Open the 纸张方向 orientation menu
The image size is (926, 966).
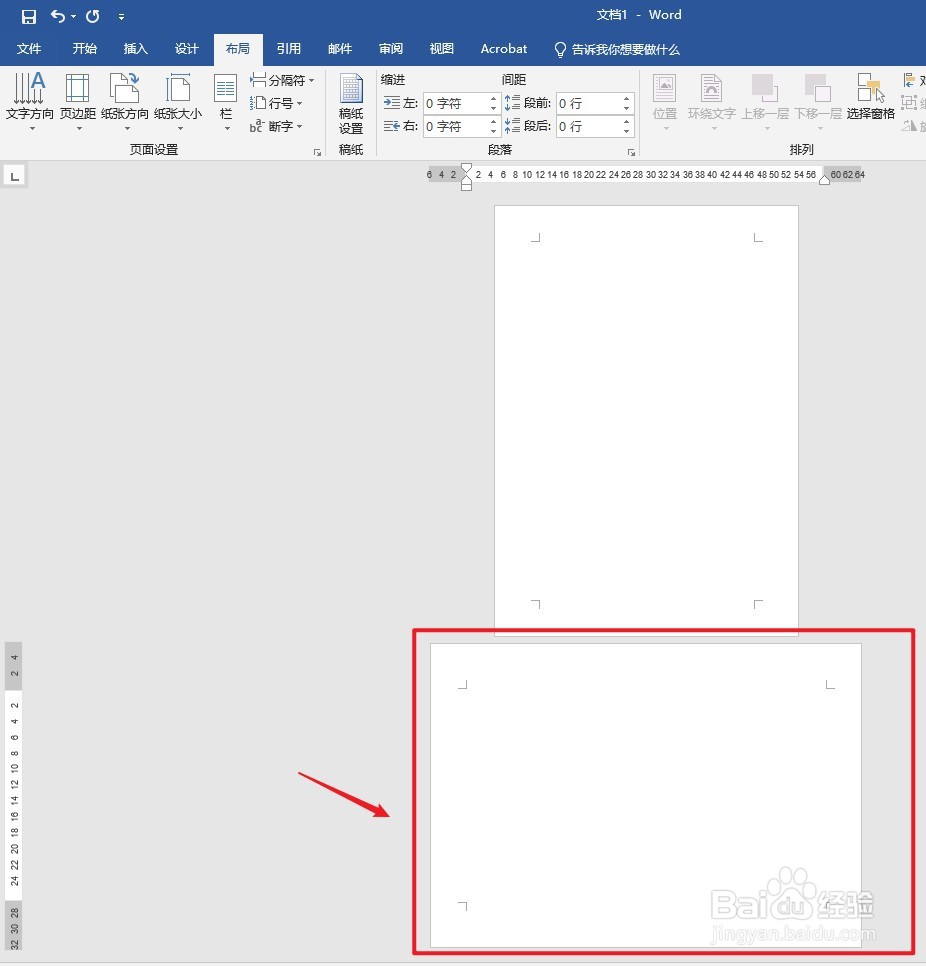click(125, 101)
